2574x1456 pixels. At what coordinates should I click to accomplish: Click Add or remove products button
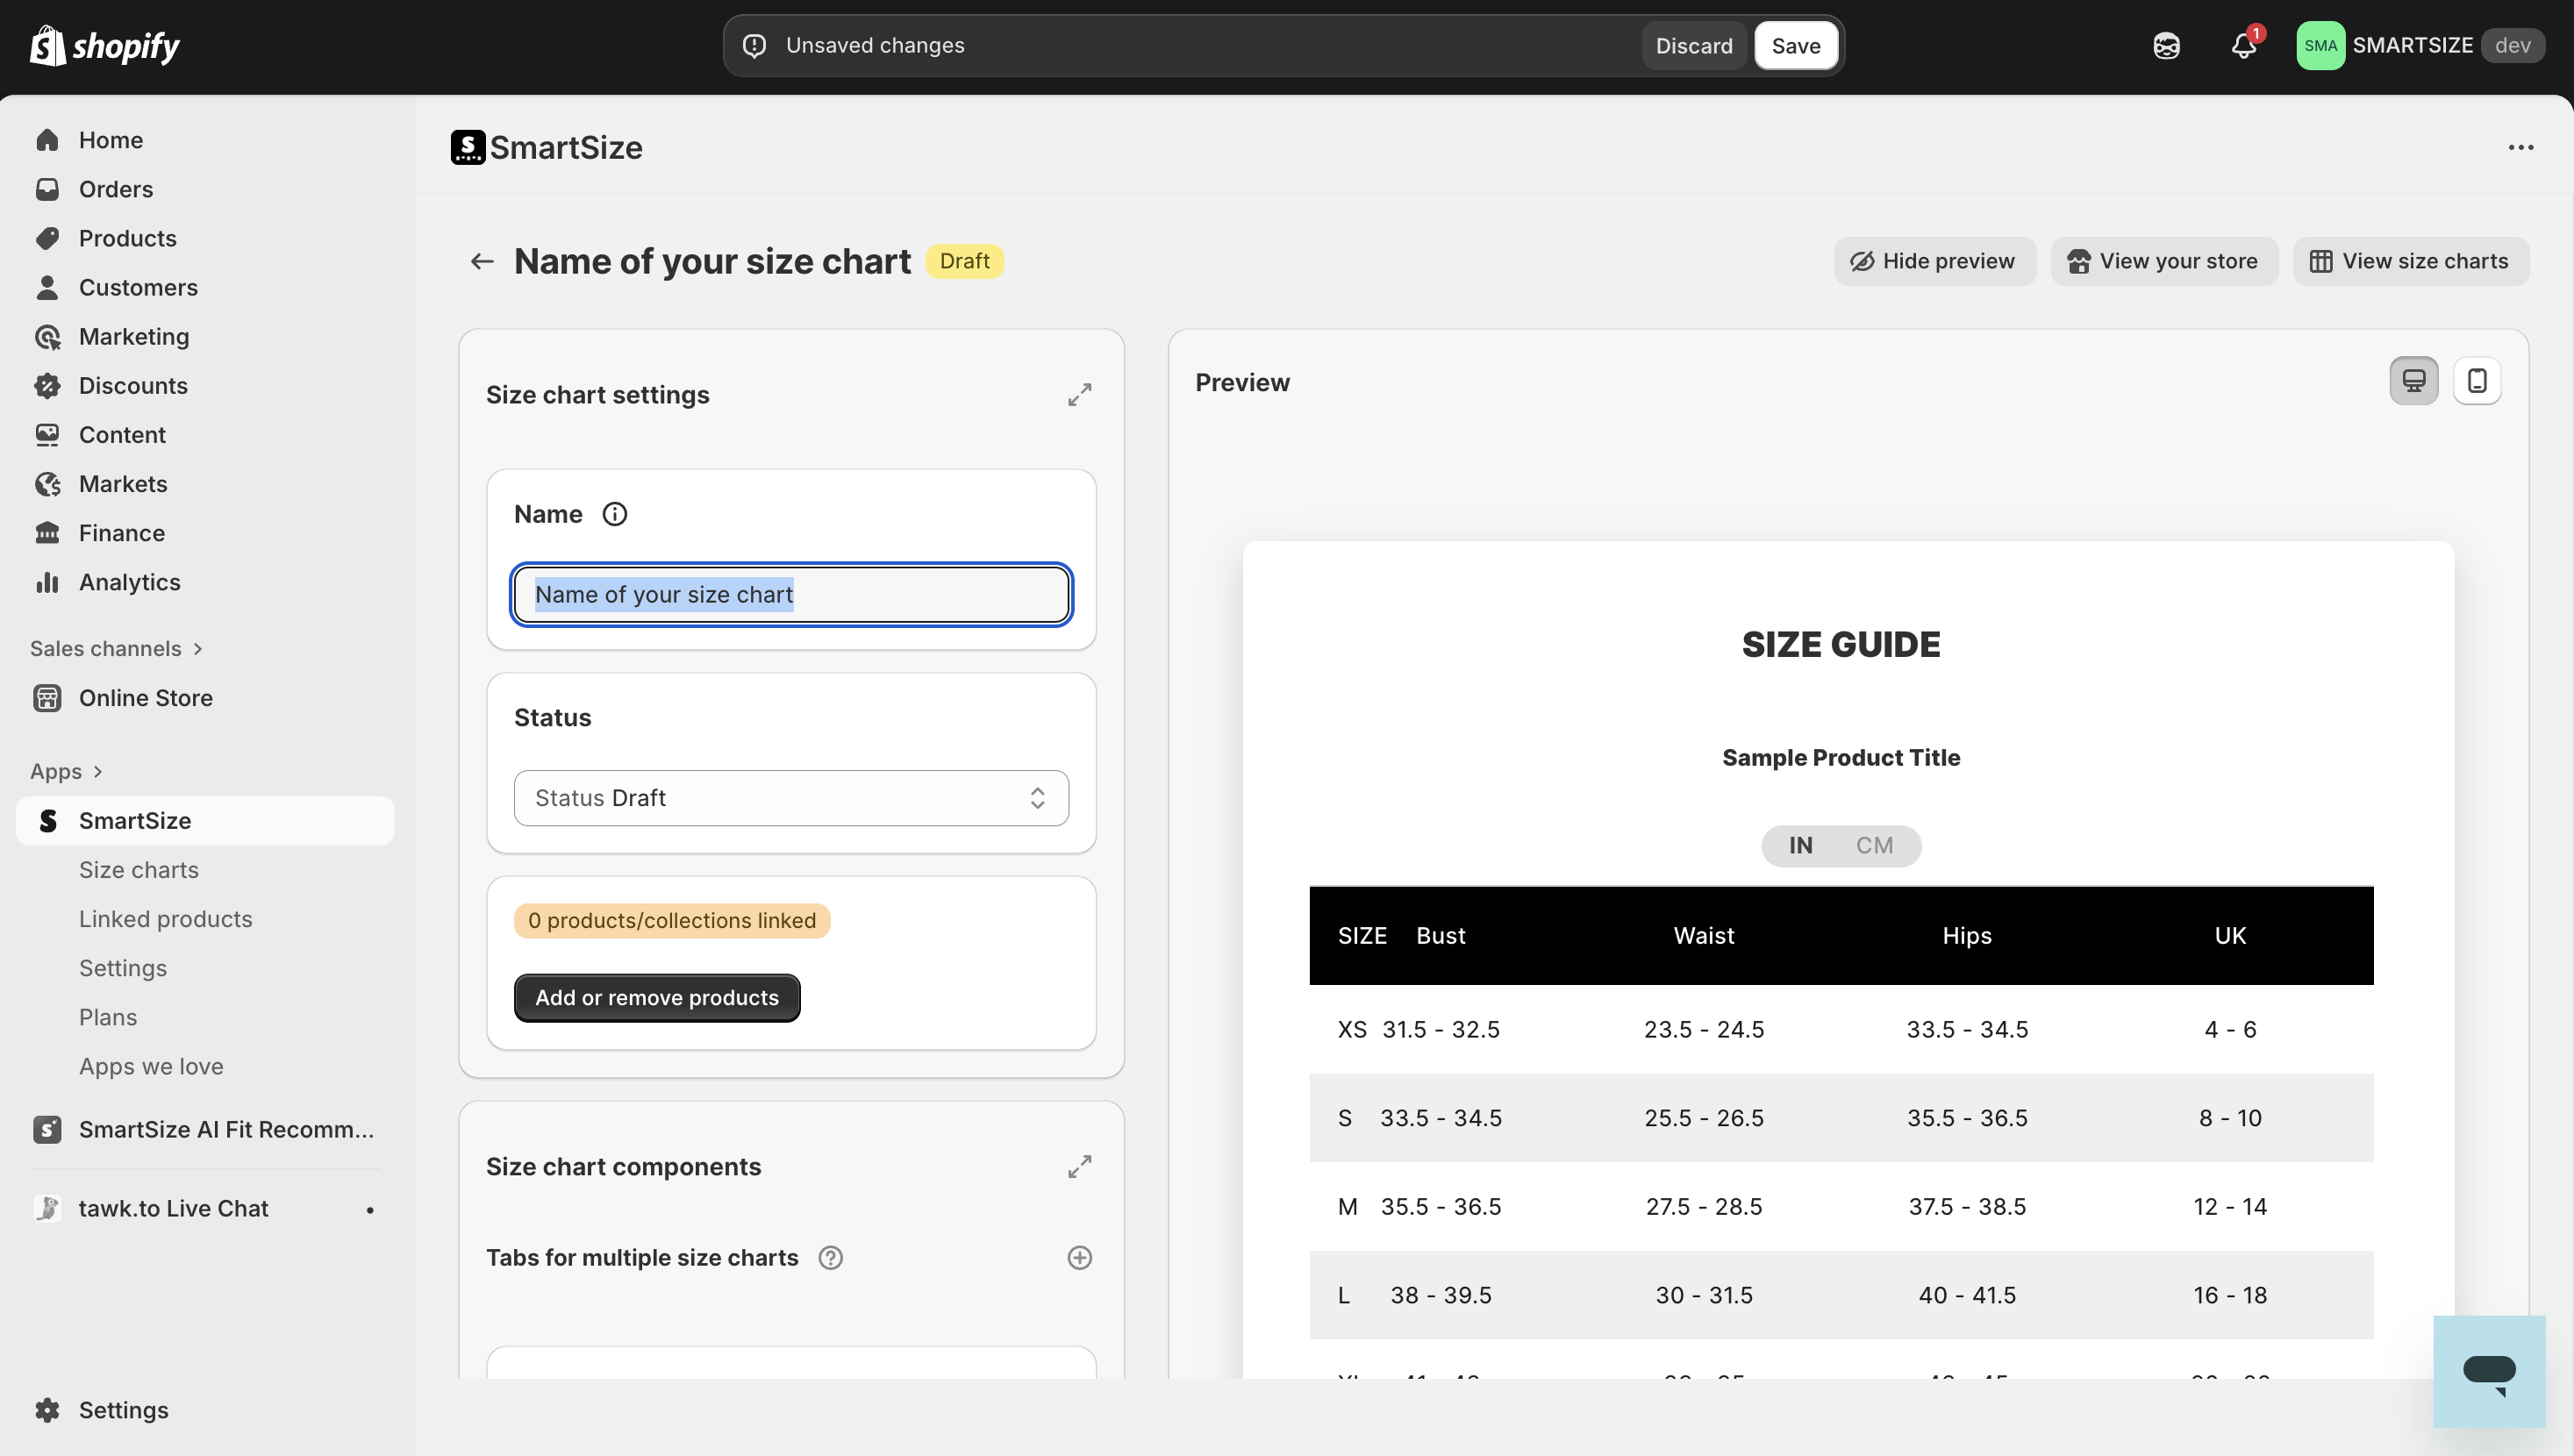tap(656, 998)
